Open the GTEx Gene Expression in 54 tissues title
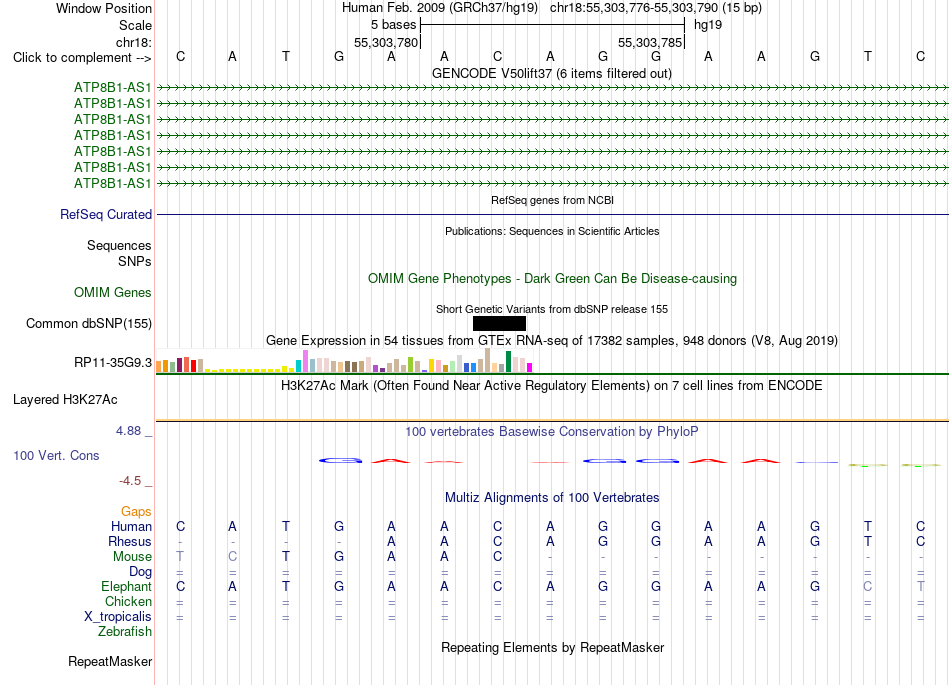This screenshot has width=950, height=685. [552, 340]
